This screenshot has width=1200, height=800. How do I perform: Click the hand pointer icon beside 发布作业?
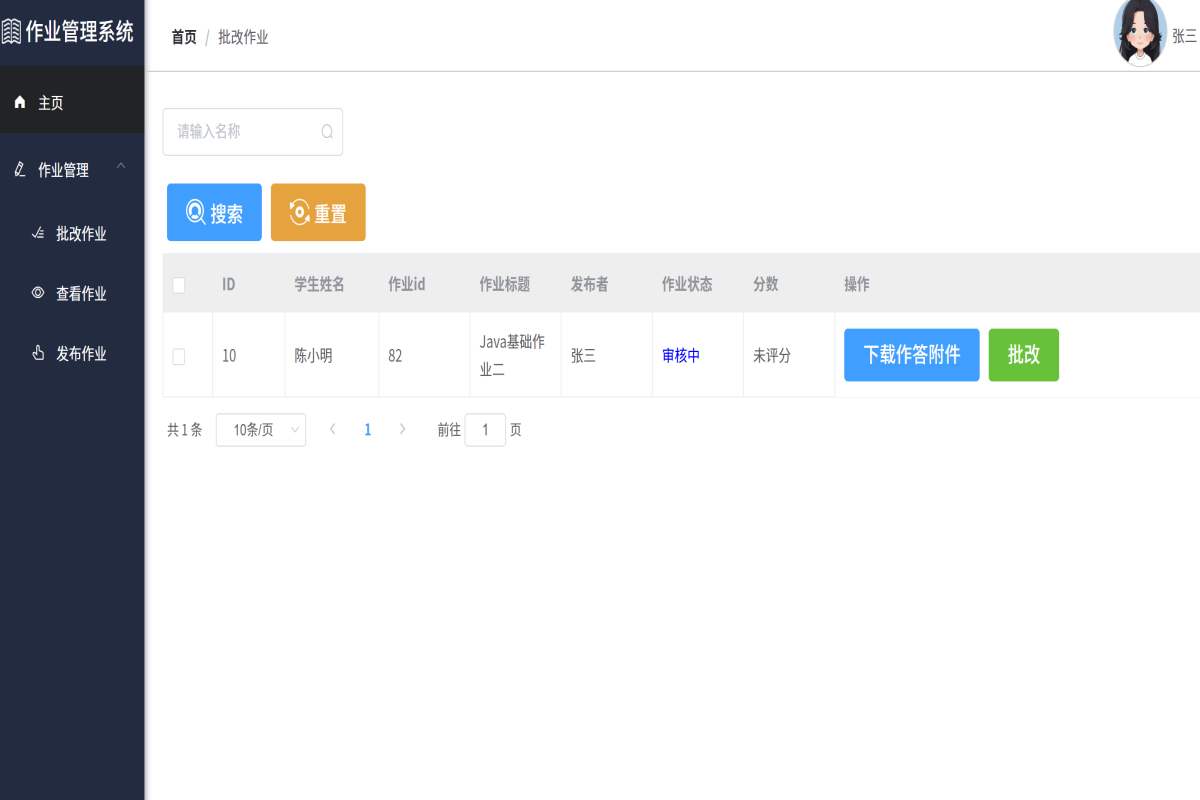(38, 353)
